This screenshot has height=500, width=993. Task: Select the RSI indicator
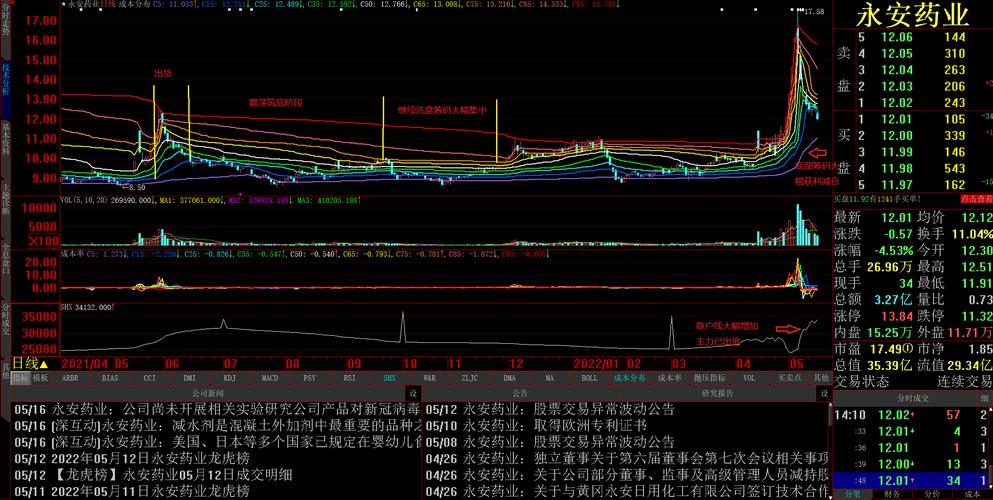click(x=350, y=378)
